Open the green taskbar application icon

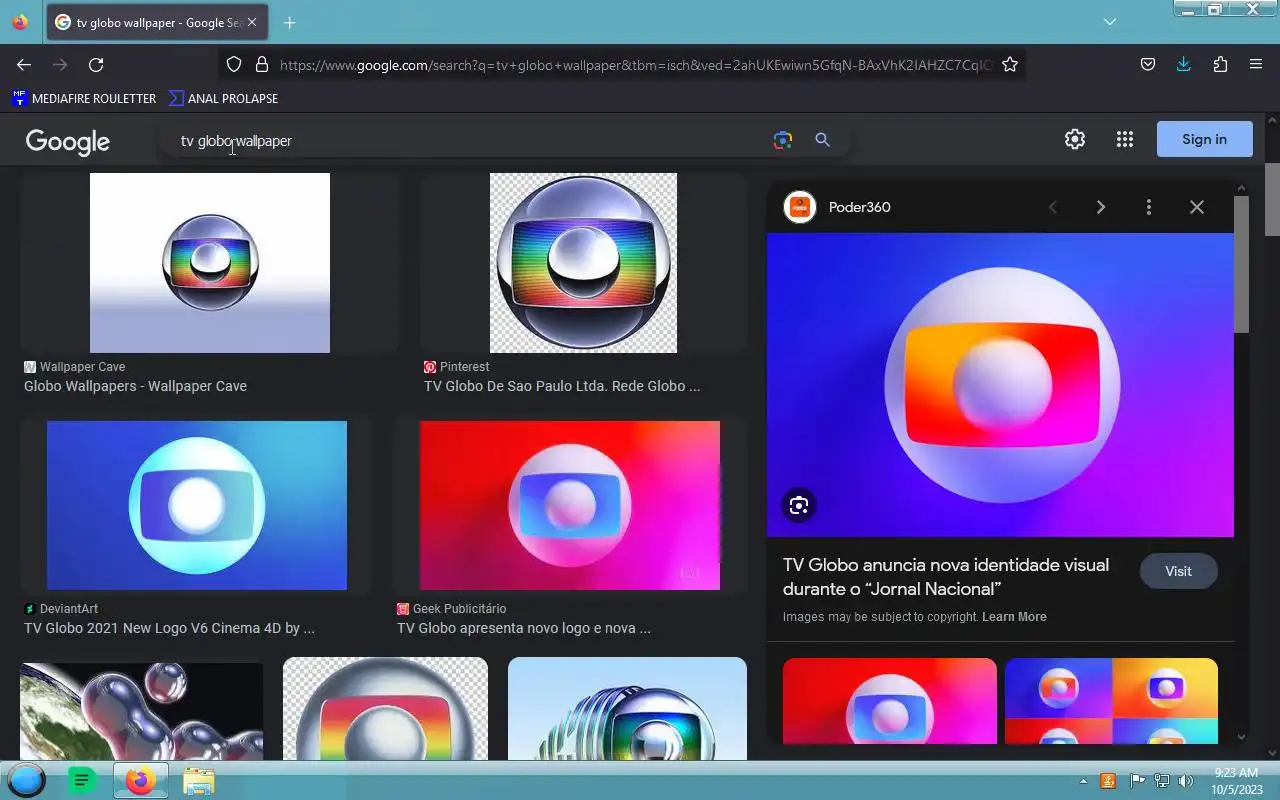(82, 780)
